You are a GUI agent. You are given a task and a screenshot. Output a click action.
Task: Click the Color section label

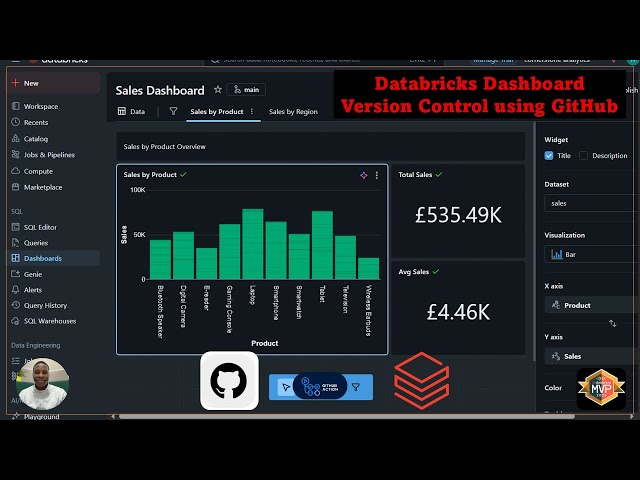(x=553, y=388)
